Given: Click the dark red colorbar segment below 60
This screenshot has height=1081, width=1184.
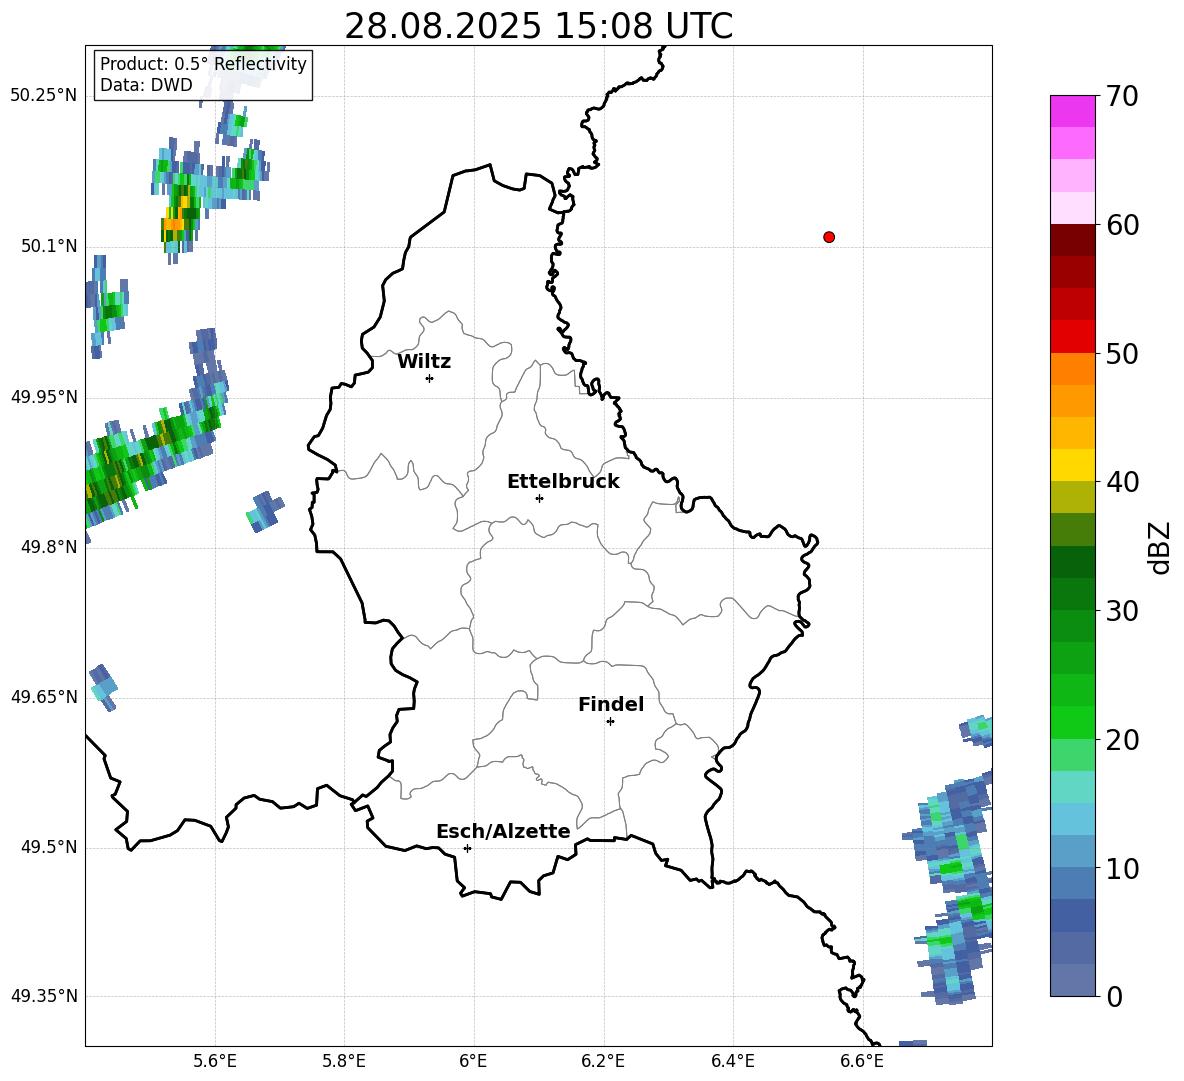Looking at the screenshot, I should coord(1072,241).
